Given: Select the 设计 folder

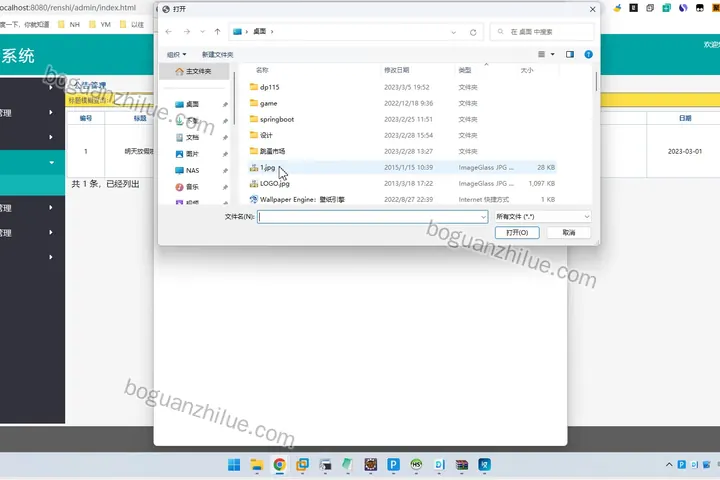Looking at the screenshot, I should click(402, 136).
